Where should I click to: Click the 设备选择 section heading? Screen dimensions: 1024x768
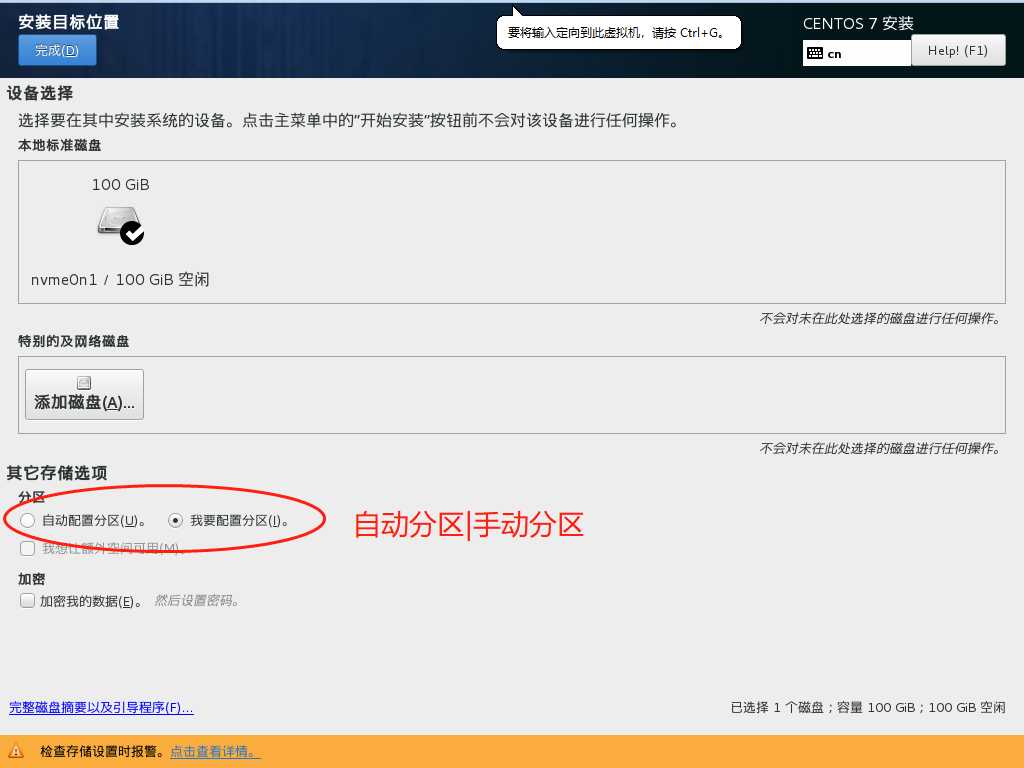(40, 93)
